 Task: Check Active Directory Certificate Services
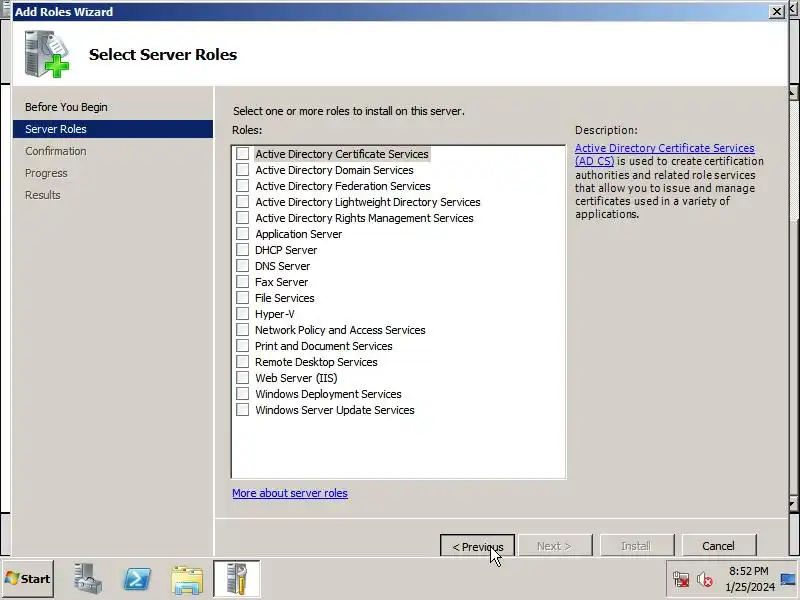pyautogui.click(x=242, y=154)
